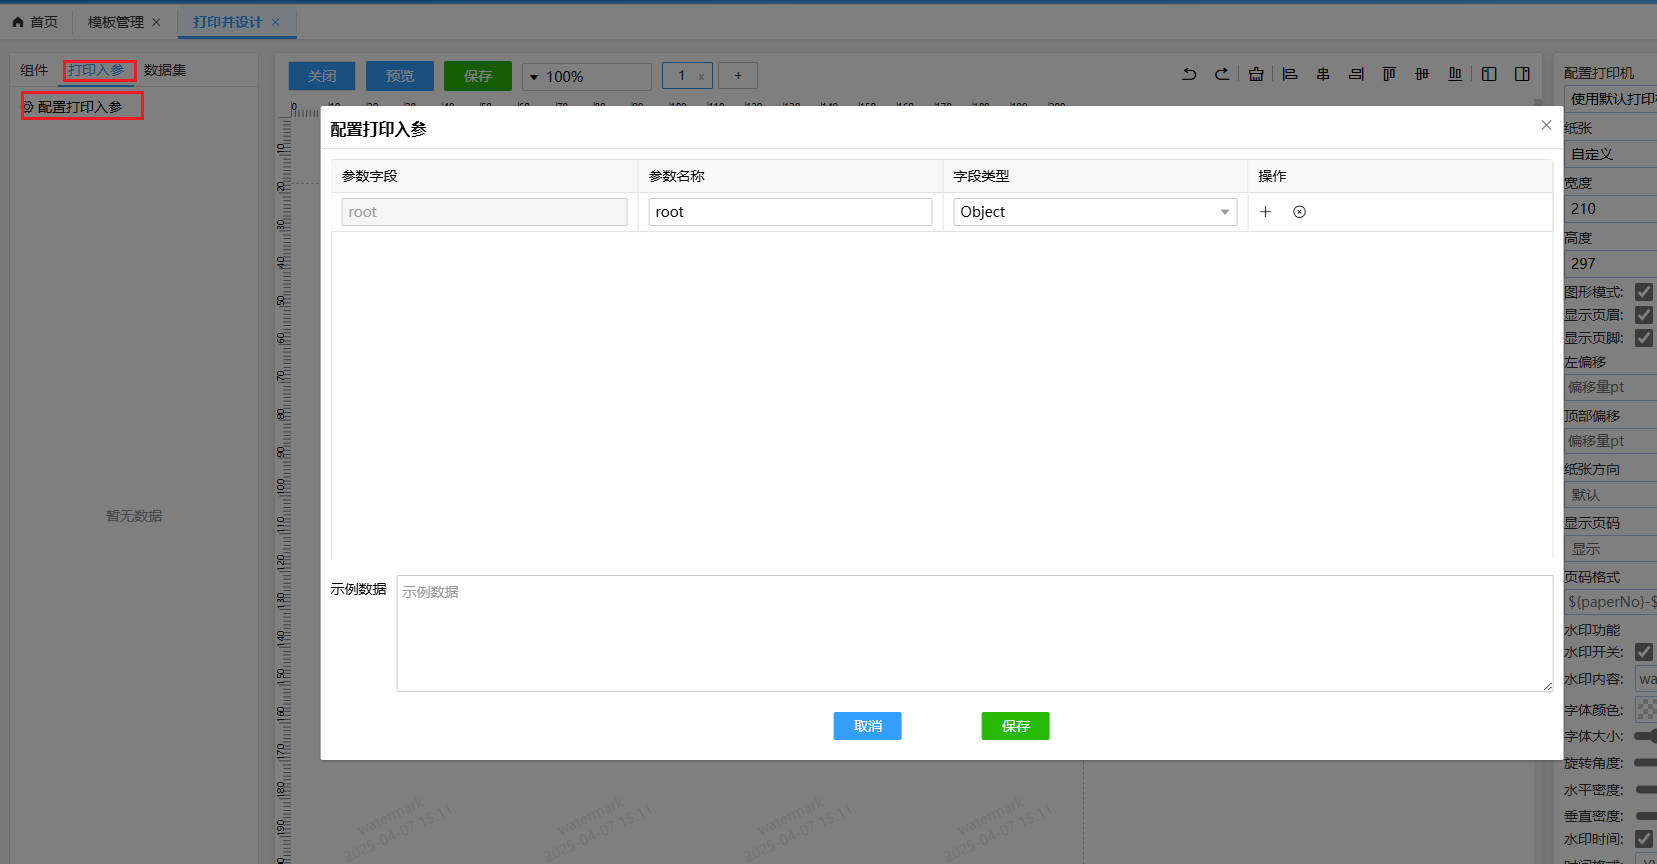Viewport: 1657px width, 864px height.
Task: Toggle the 图形模式 checkbox
Action: coord(1643,292)
